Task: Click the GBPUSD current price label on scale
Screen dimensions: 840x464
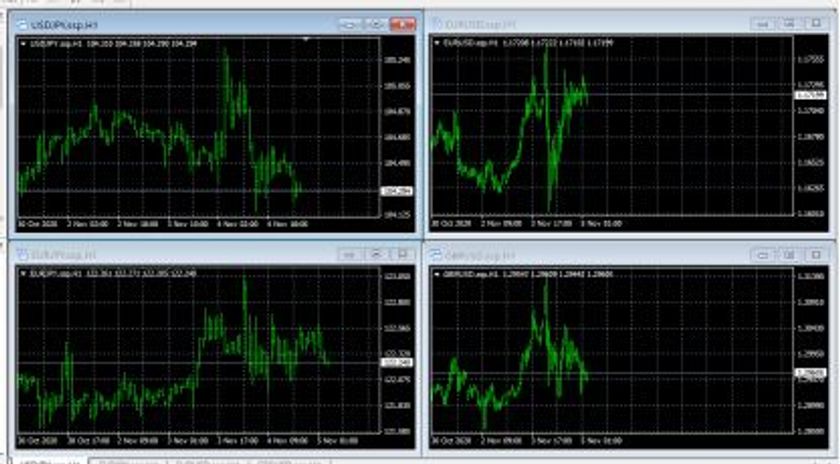Action: tap(810, 372)
